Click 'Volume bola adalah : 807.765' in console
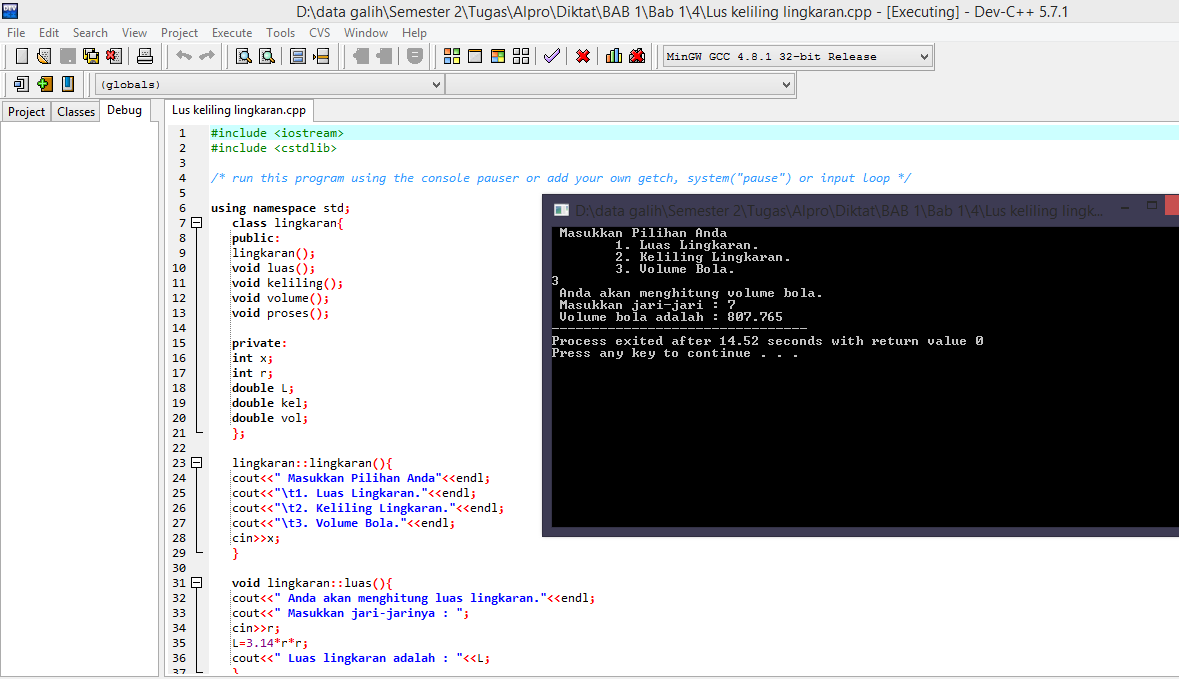This screenshot has height=679, width=1179. [671, 317]
